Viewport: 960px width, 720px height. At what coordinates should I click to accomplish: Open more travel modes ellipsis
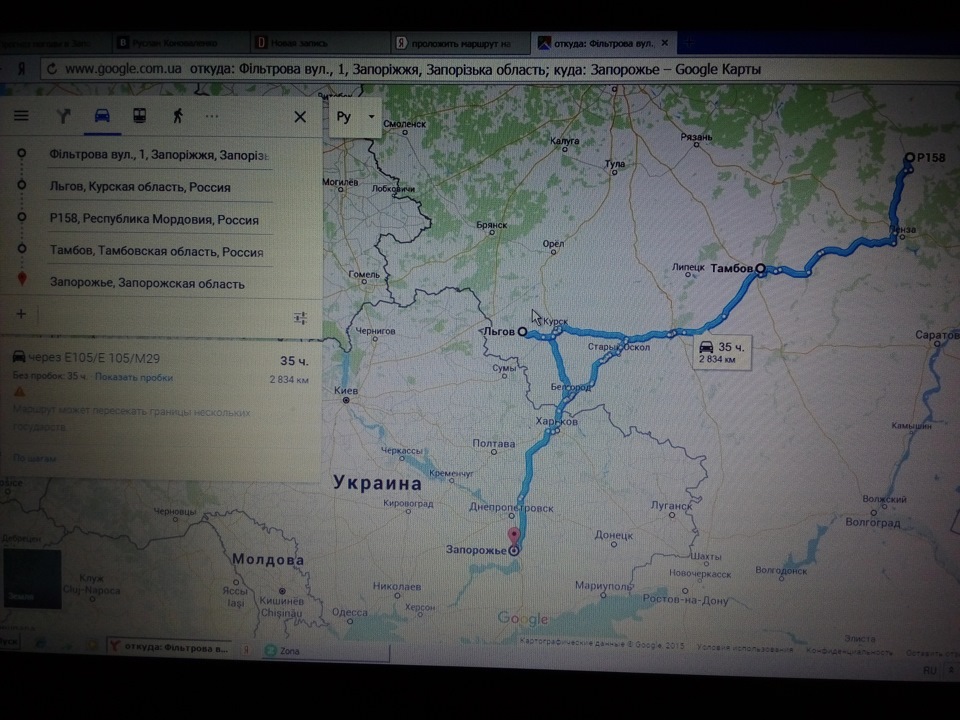pyautogui.click(x=212, y=116)
